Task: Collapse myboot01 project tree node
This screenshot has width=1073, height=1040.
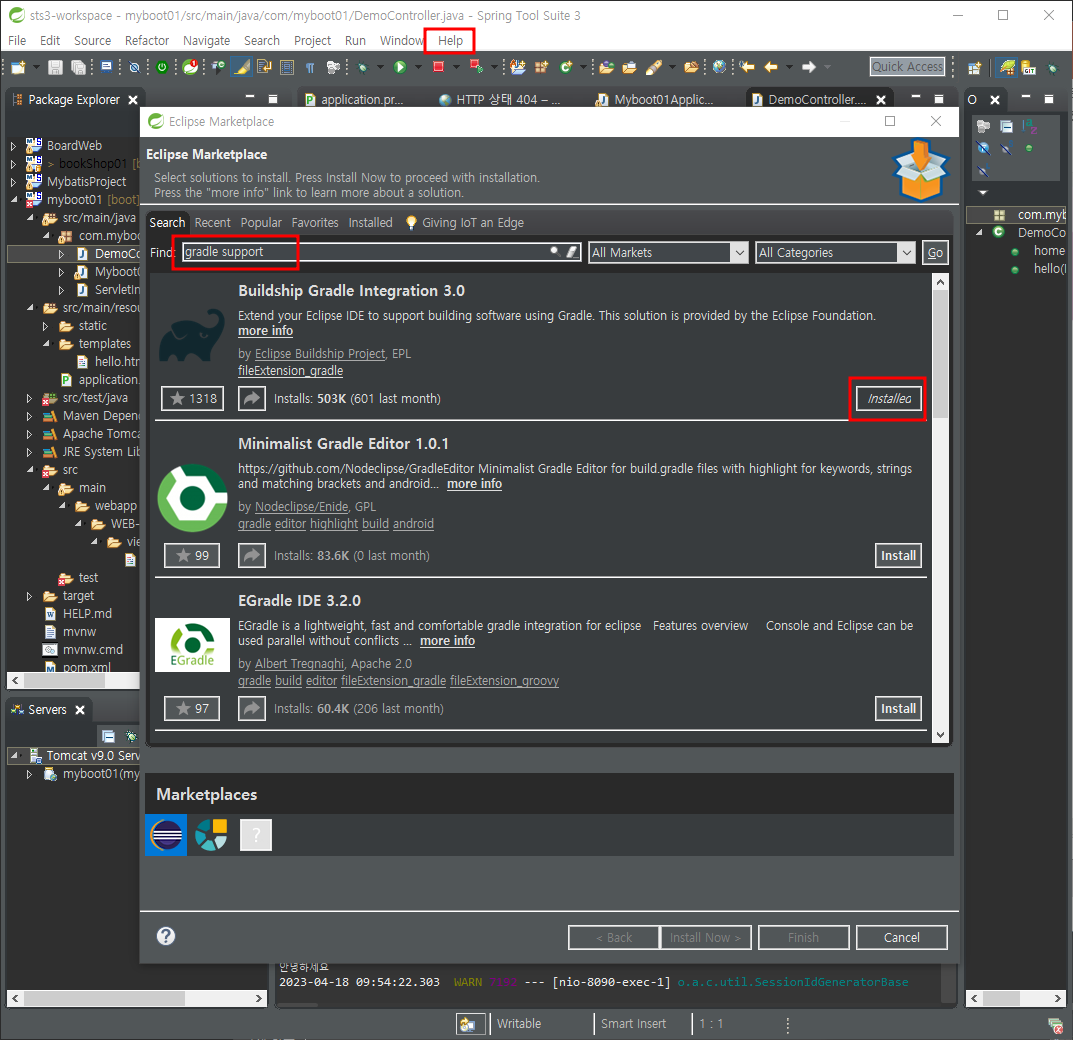Action: click(13, 200)
